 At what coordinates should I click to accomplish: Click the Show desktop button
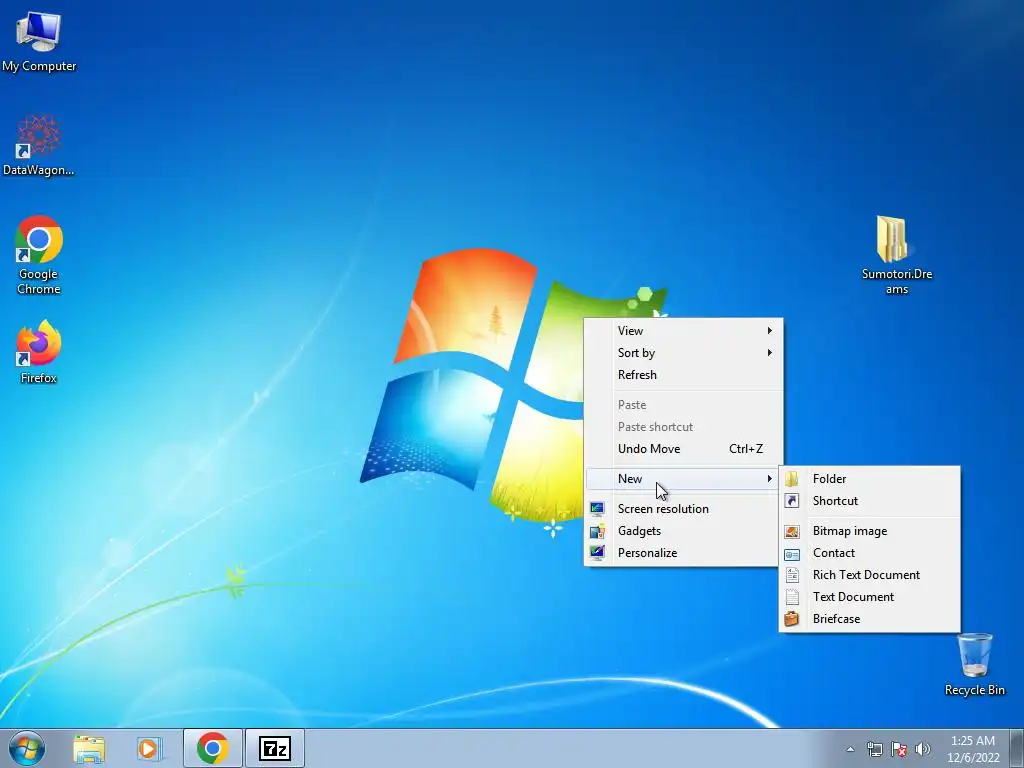[x=1017, y=748]
